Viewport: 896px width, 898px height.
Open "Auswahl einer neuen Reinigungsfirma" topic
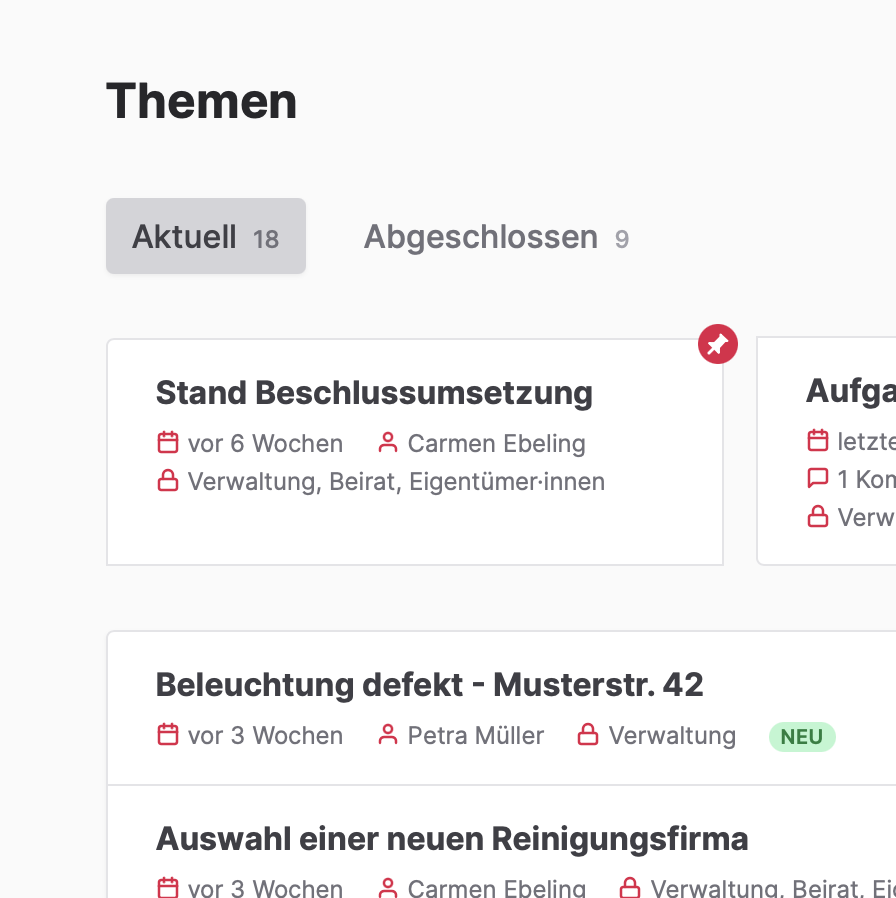point(452,838)
